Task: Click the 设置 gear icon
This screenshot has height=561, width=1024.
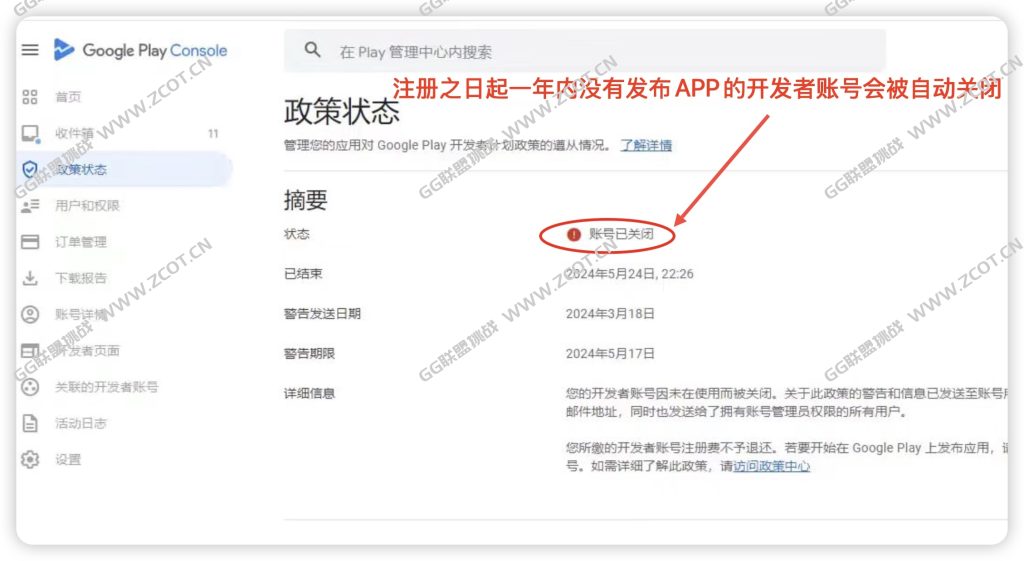Action: (30, 460)
